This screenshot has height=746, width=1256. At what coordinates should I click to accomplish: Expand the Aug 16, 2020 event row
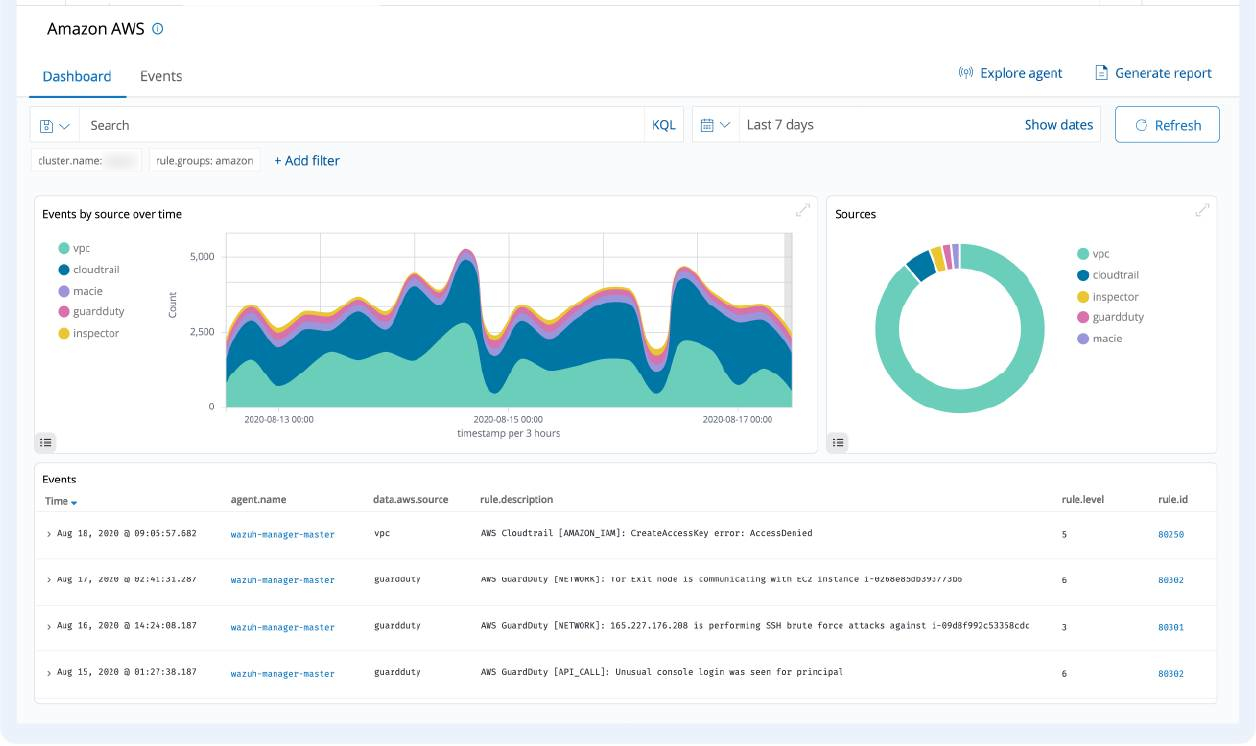pos(49,626)
